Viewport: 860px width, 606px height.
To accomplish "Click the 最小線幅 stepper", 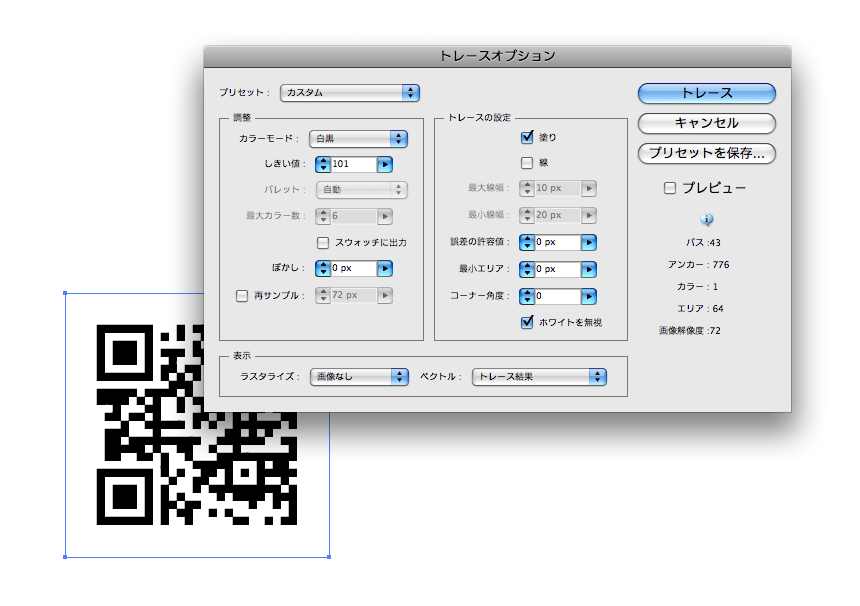I will (x=527, y=215).
